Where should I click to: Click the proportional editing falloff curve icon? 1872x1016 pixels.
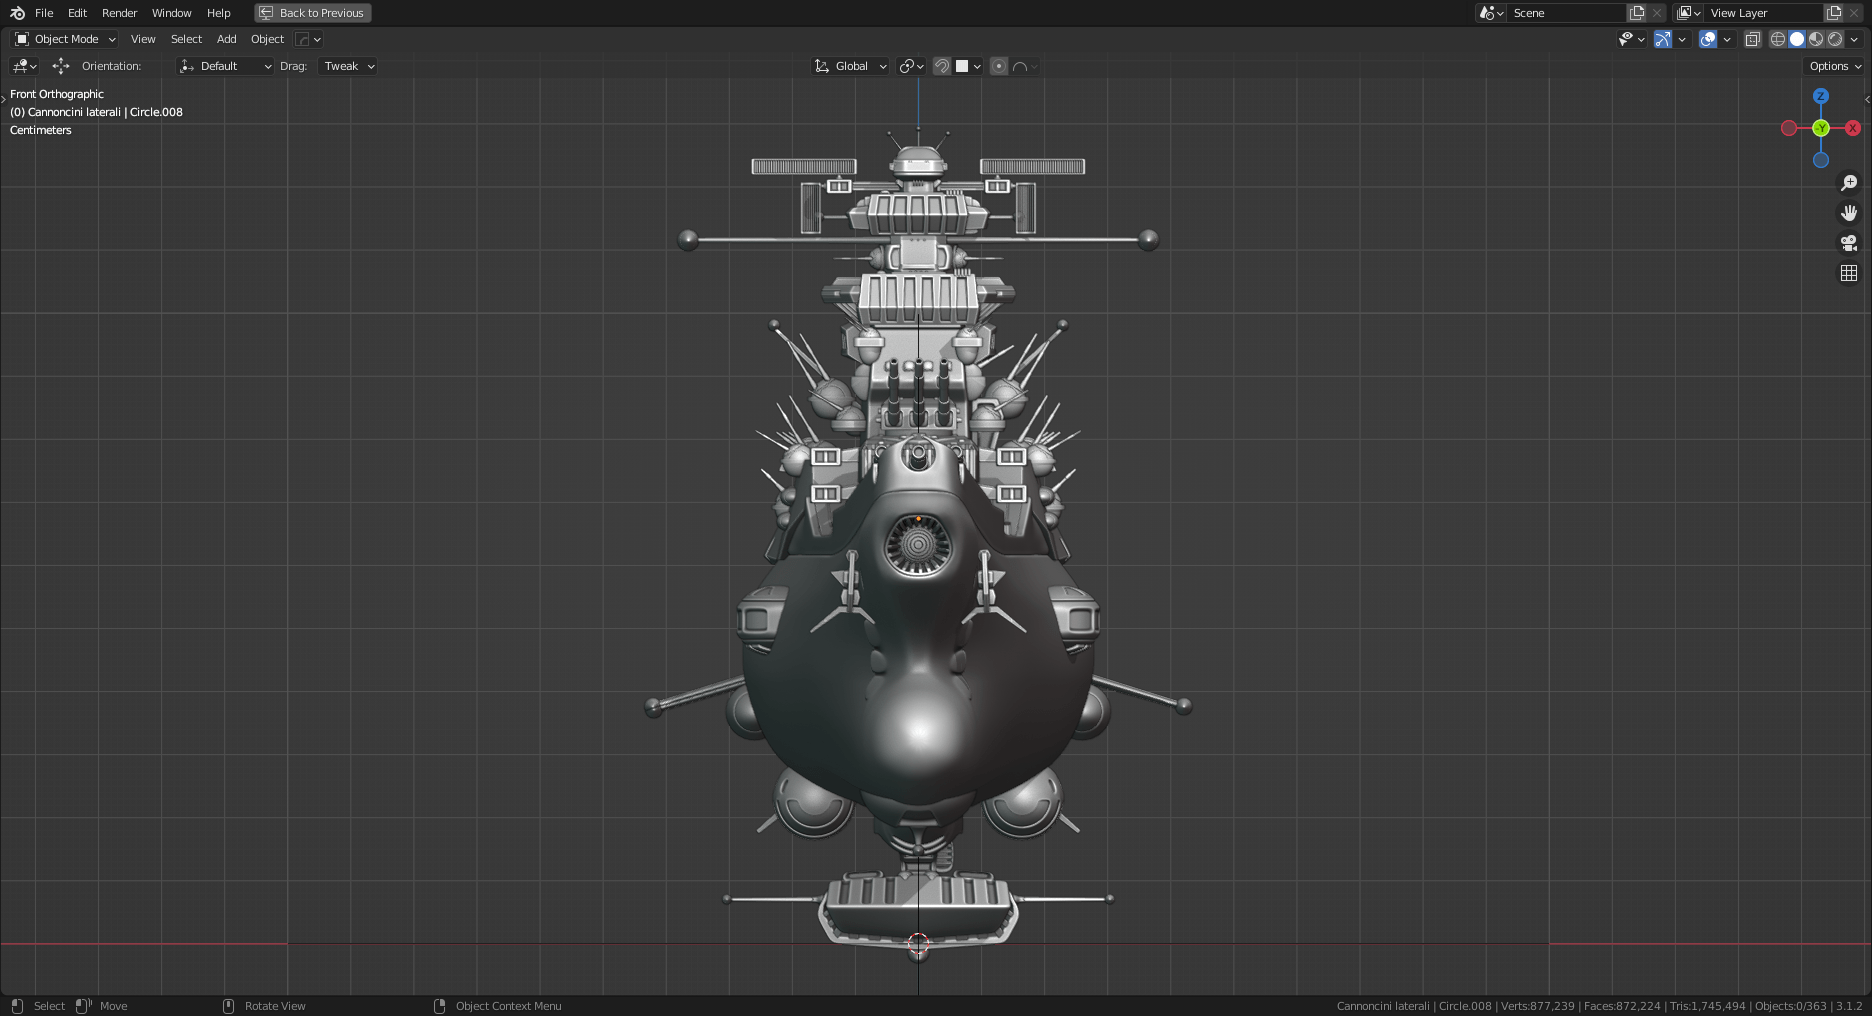point(1020,66)
